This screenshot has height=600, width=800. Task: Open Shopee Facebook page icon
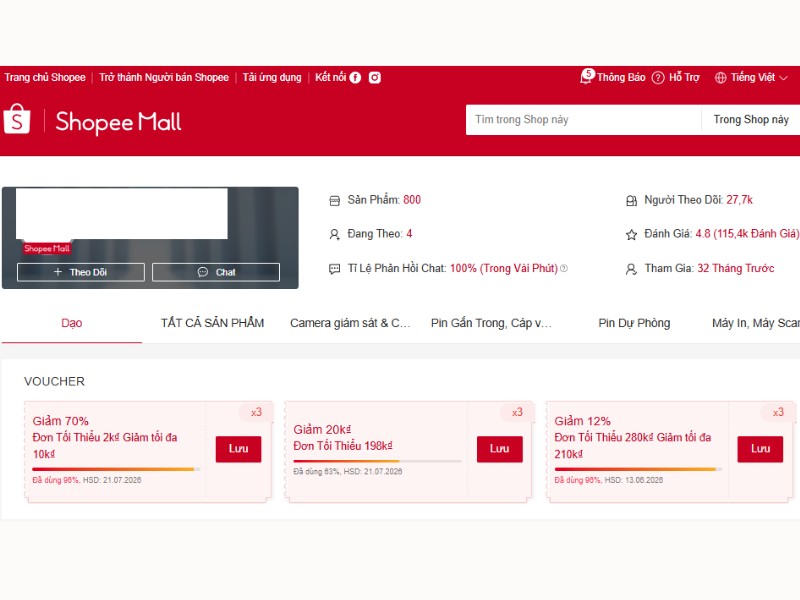pos(356,78)
